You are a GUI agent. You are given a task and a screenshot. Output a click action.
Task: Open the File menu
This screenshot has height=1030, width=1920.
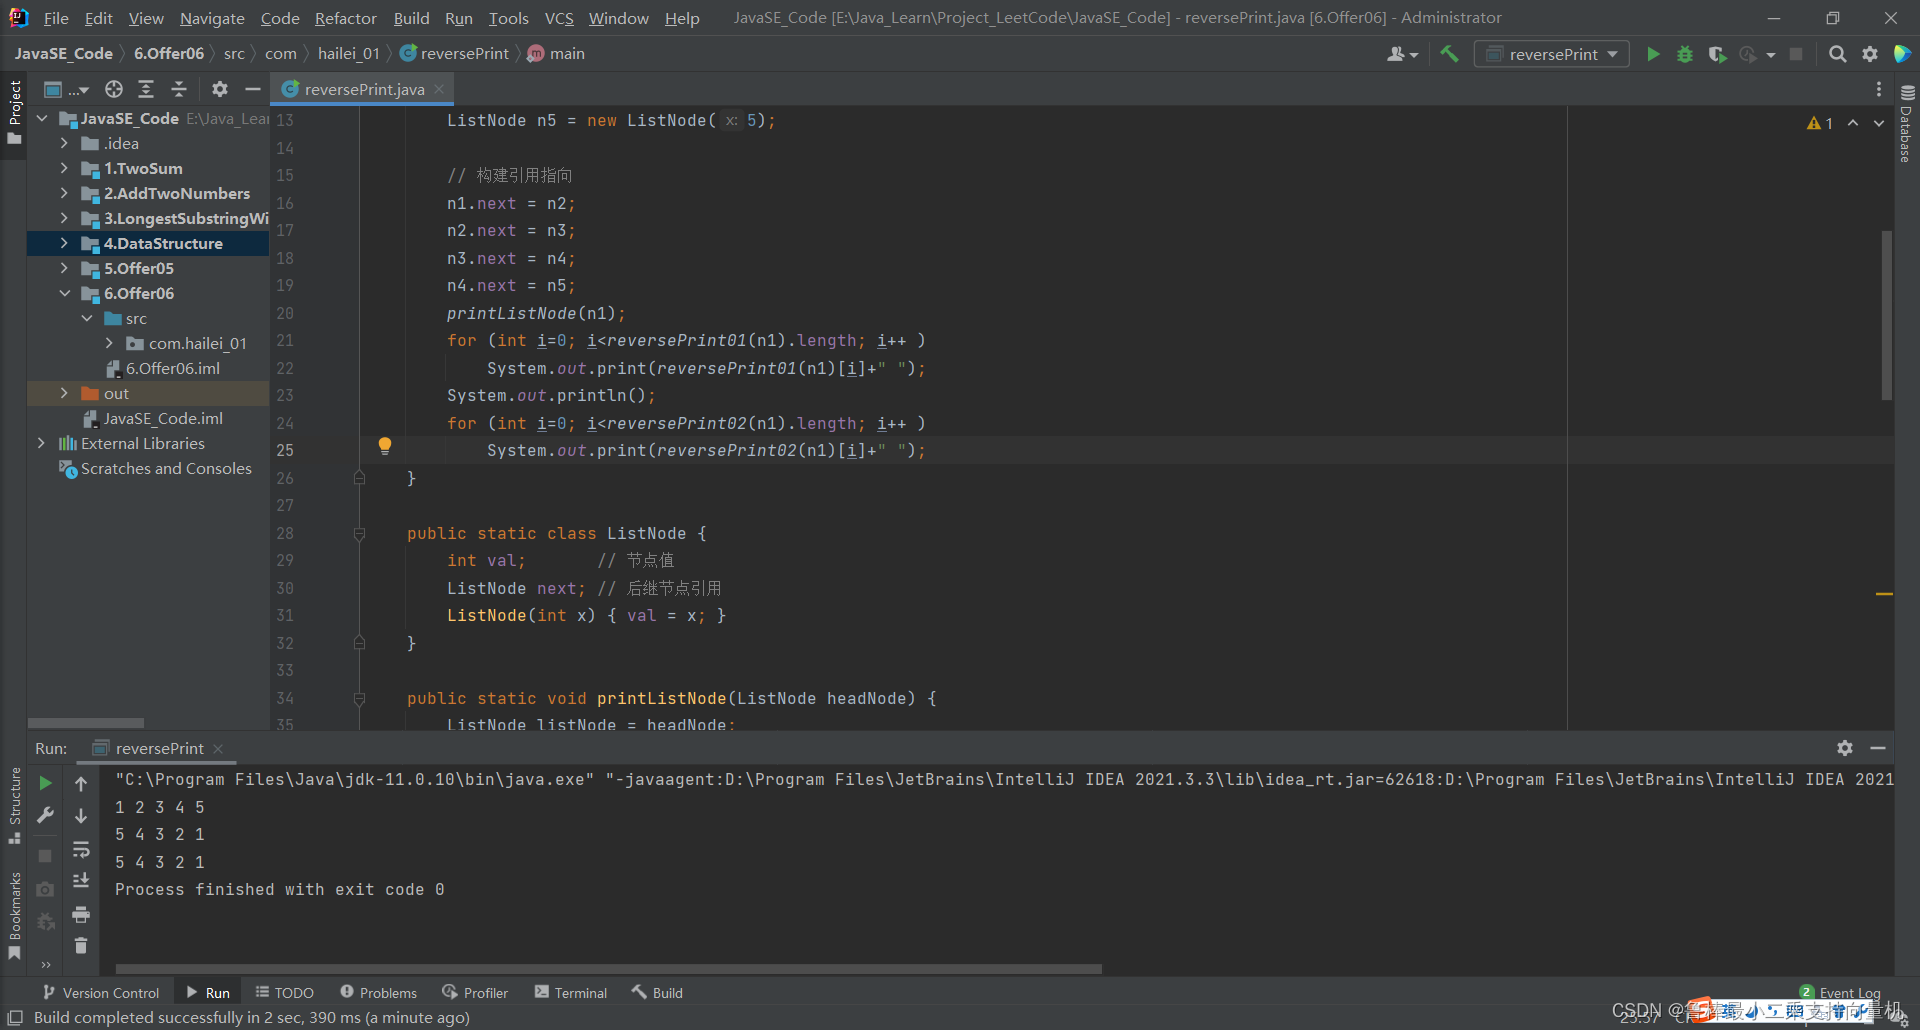coord(56,18)
